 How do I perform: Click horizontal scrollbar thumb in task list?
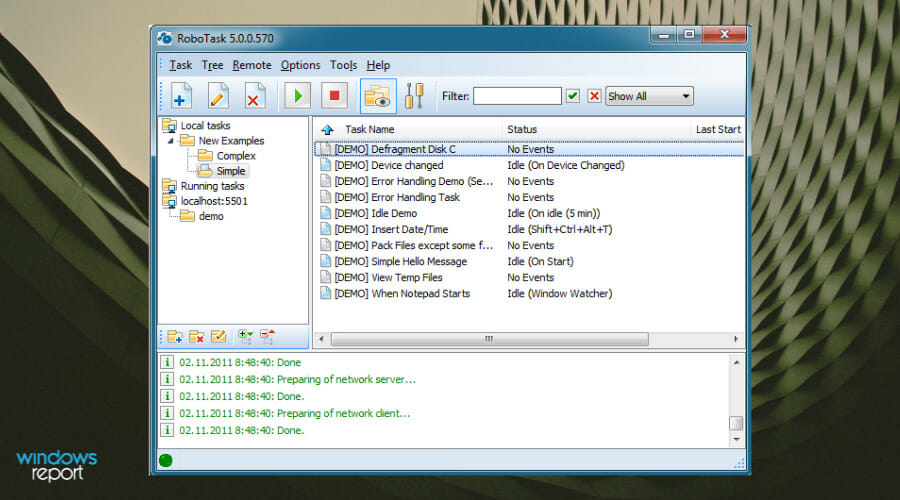tap(490, 339)
